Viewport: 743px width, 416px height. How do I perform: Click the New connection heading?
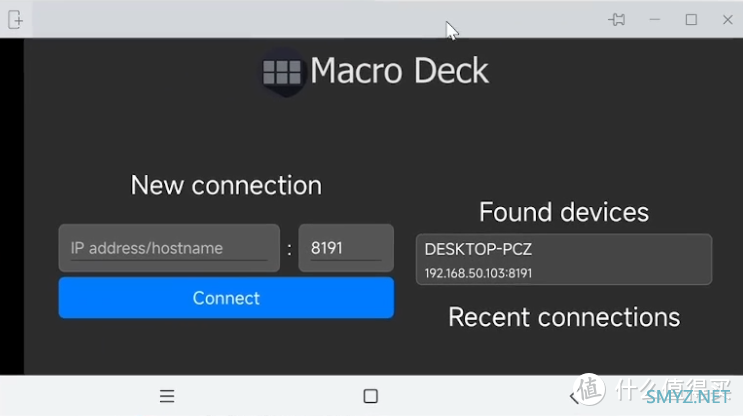pyautogui.click(x=226, y=185)
